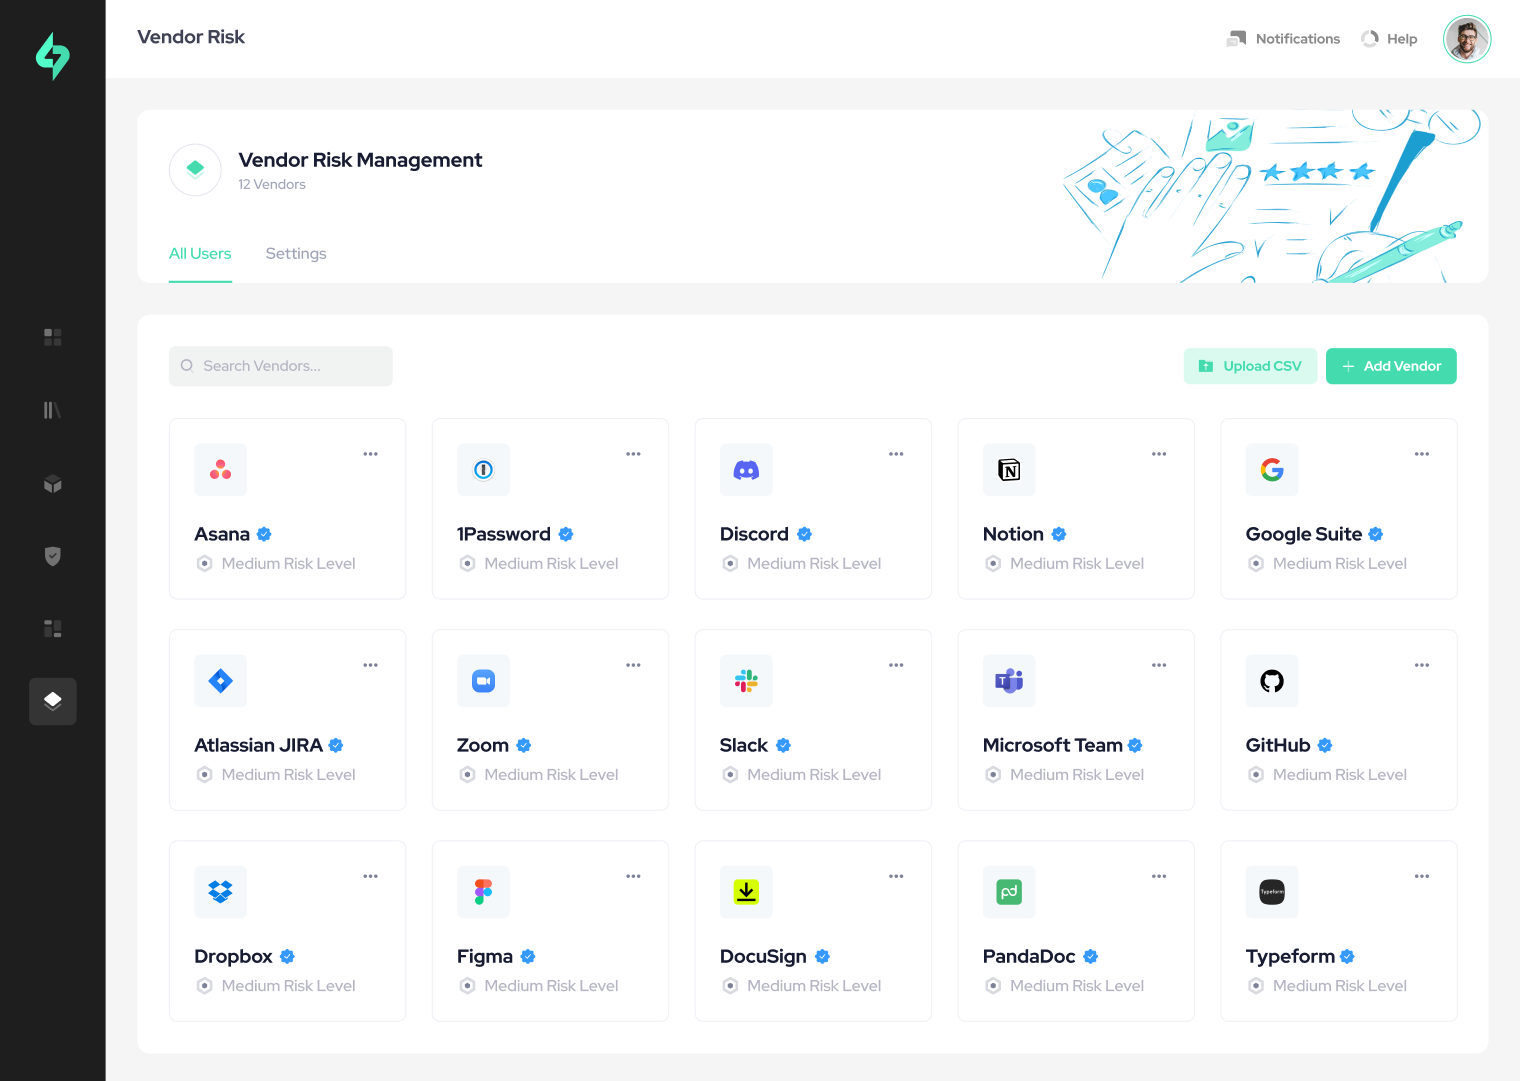Select the All Users tab
This screenshot has width=1521, height=1081.
pos(200,254)
